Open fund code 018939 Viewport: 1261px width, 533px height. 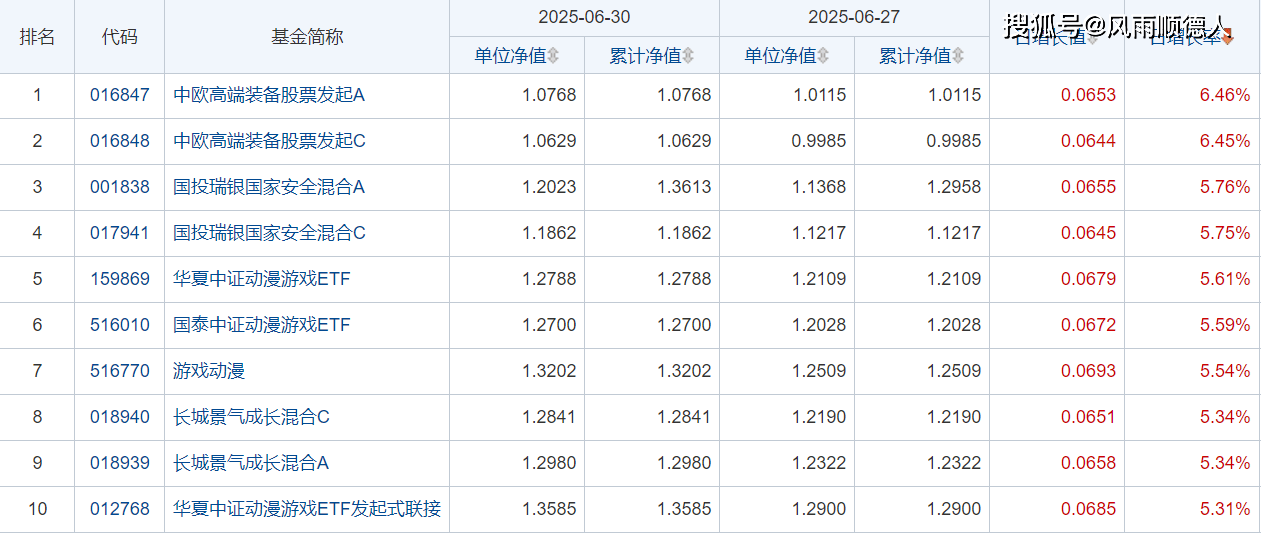point(119,463)
